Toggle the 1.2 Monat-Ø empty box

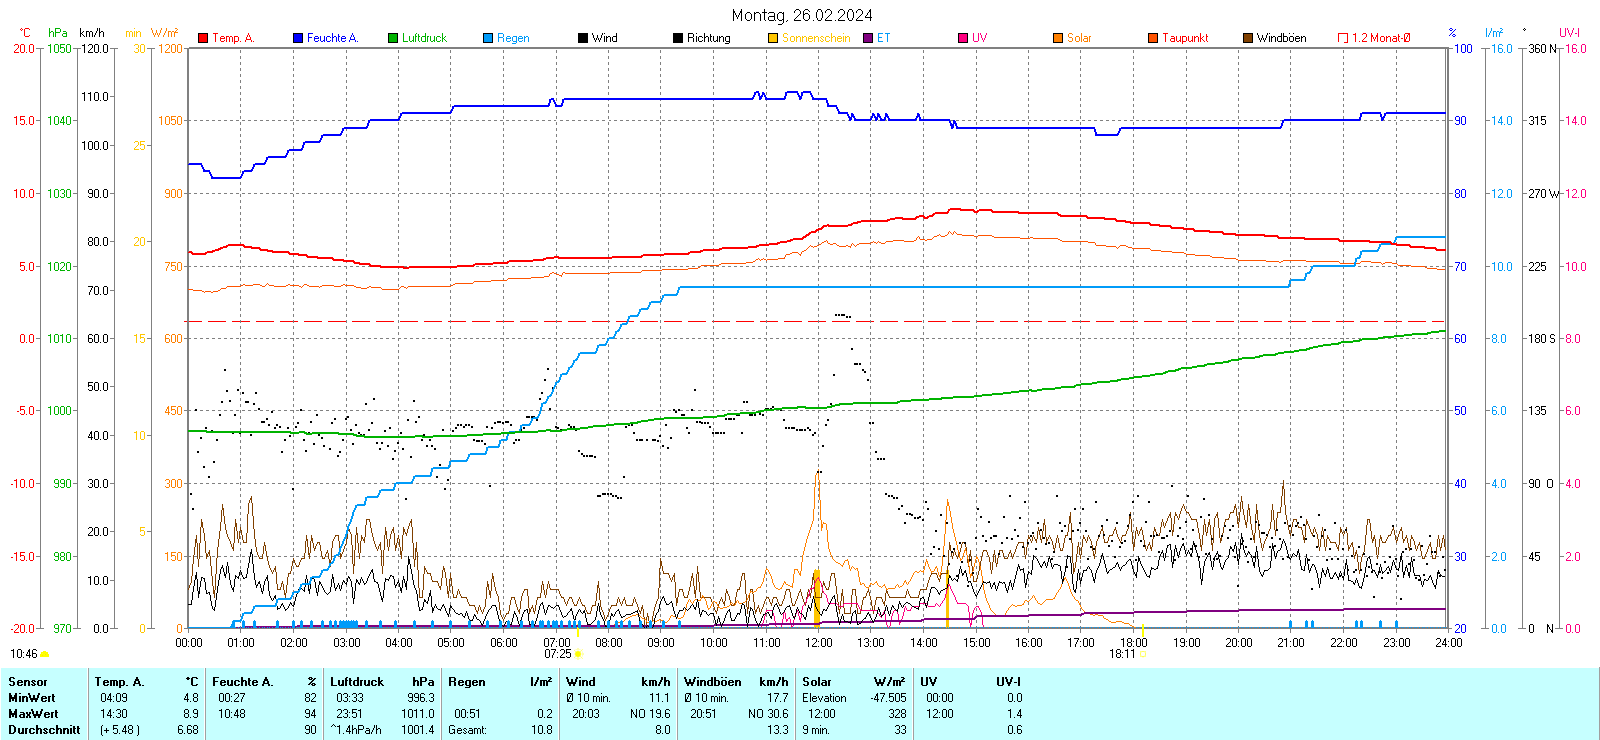click(x=1343, y=38)
